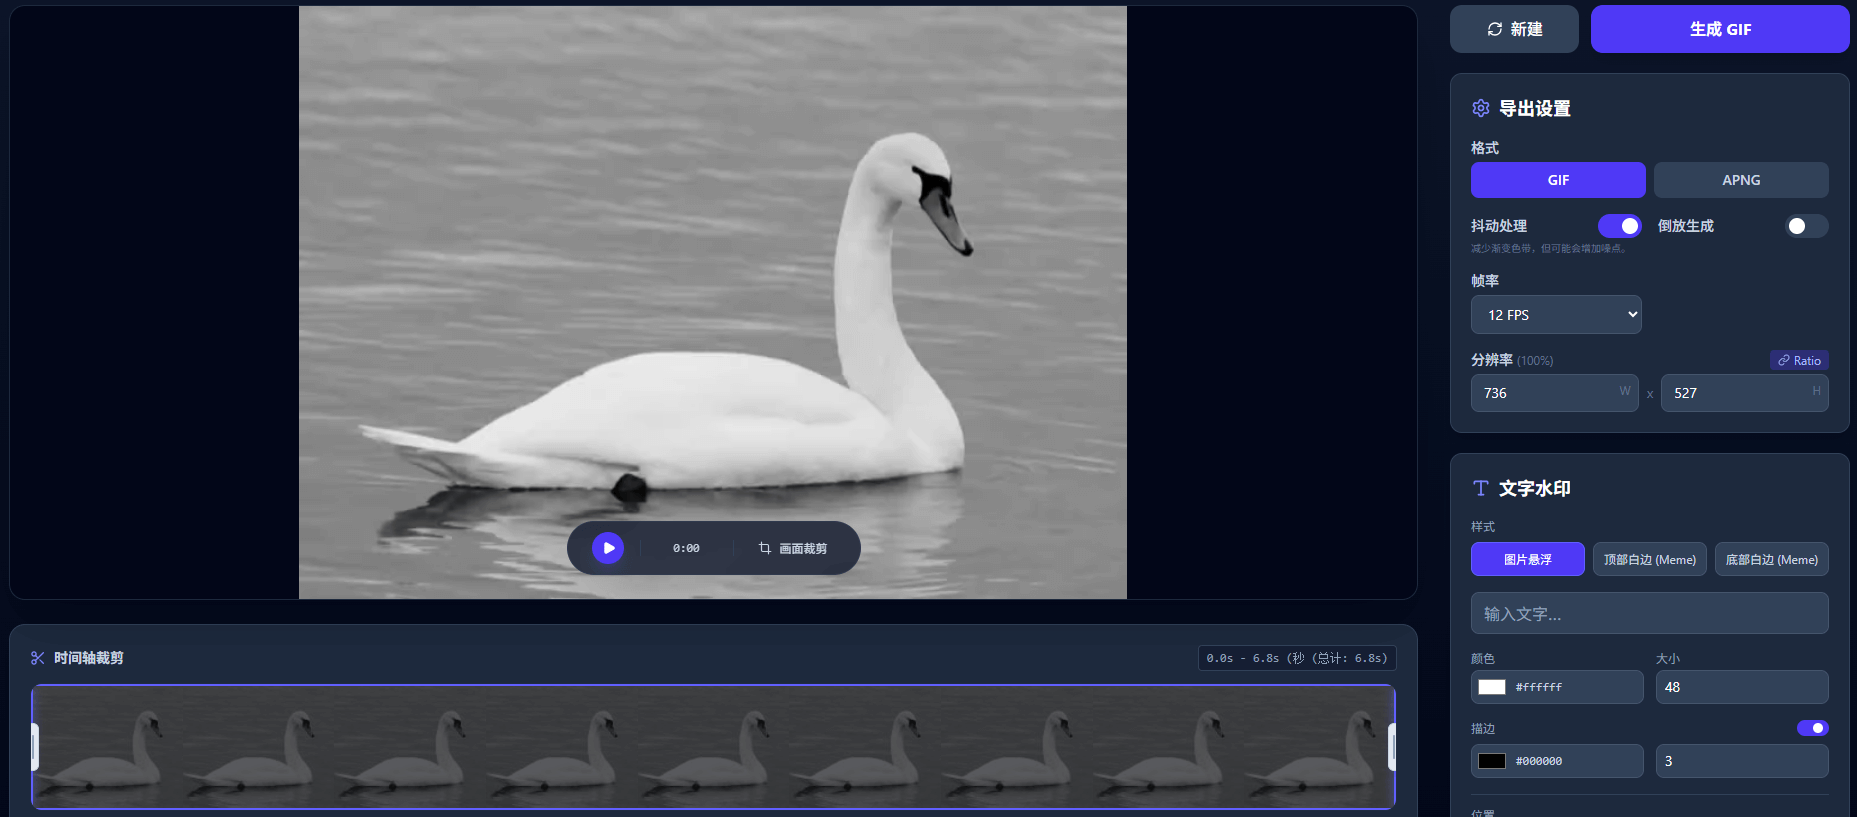This screenshot has height=817, width=1857.
Task: Click the T icon beside 文字水印
Action: (1481, 488)
